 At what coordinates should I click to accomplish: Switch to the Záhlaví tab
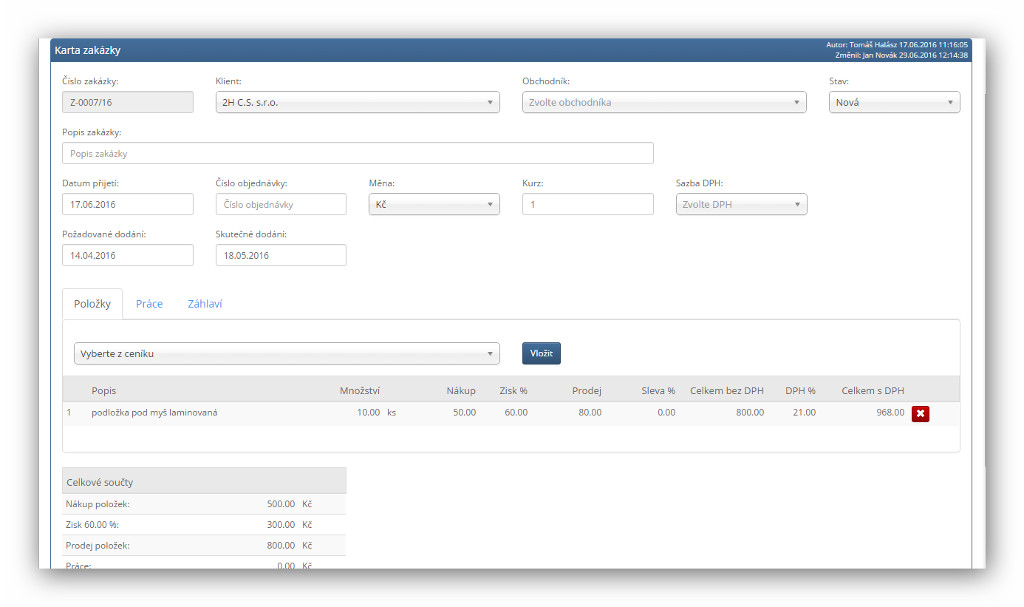click(x=205, y=304)
